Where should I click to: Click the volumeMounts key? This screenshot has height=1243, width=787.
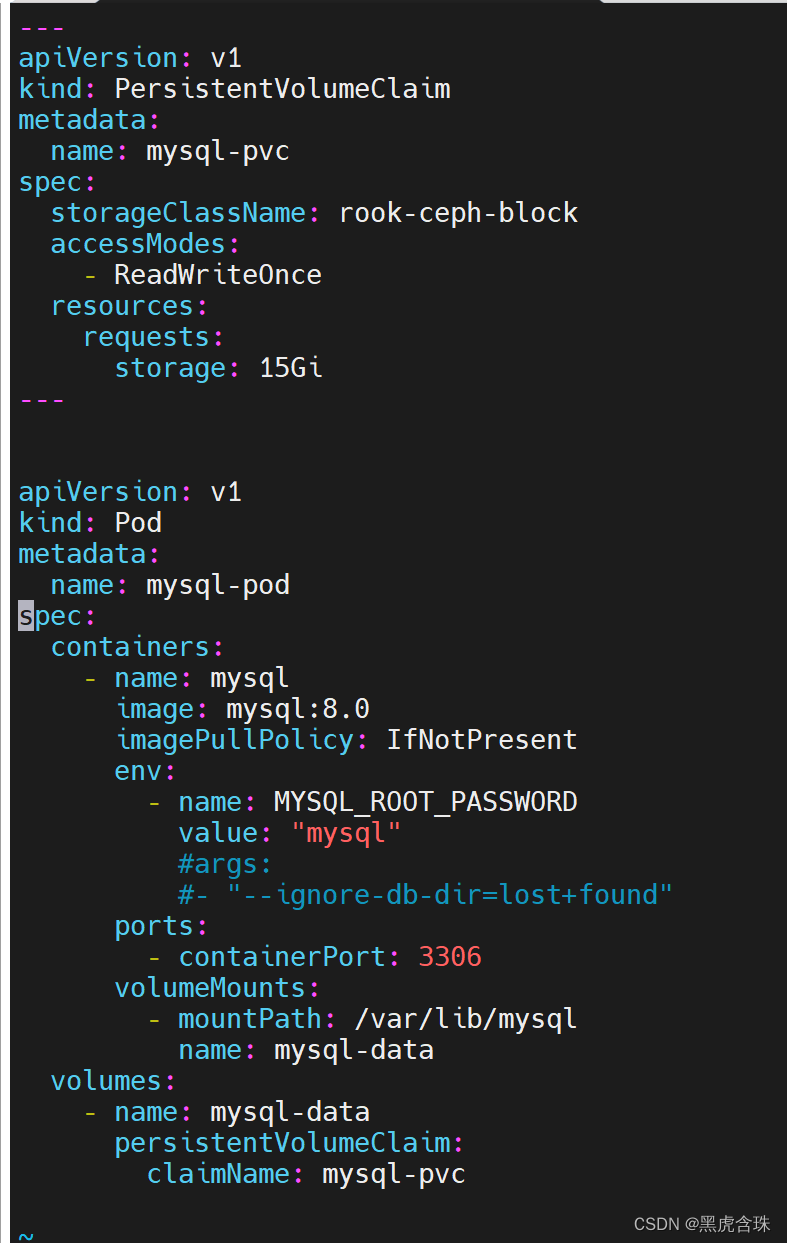click(210, 988)
